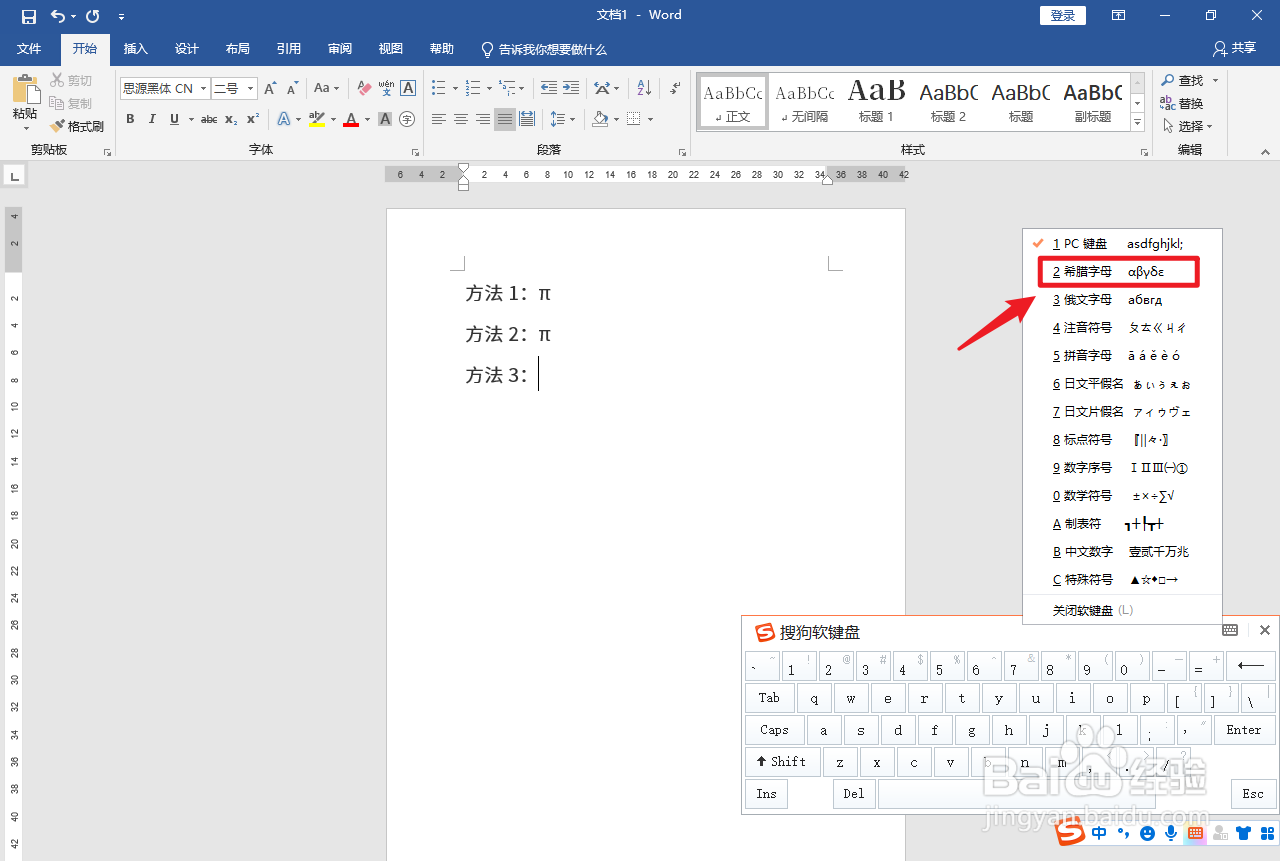Click the Clear Formatting eraser icon
Screen dimensions: 1280x861
[x=364, y=88]
